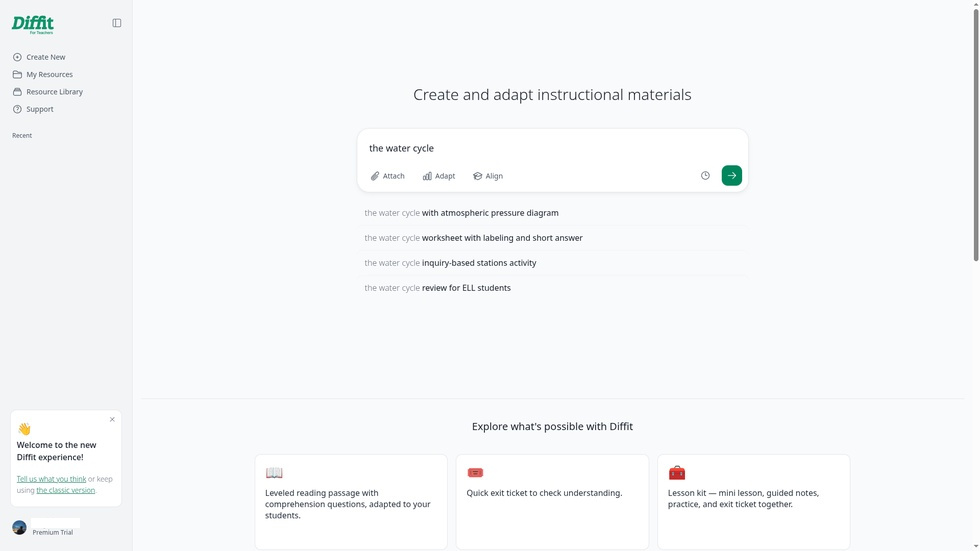Click the waving hand emoji
Image resolution: width=980 pixels, height=551 pixels.
click(24, 429)
